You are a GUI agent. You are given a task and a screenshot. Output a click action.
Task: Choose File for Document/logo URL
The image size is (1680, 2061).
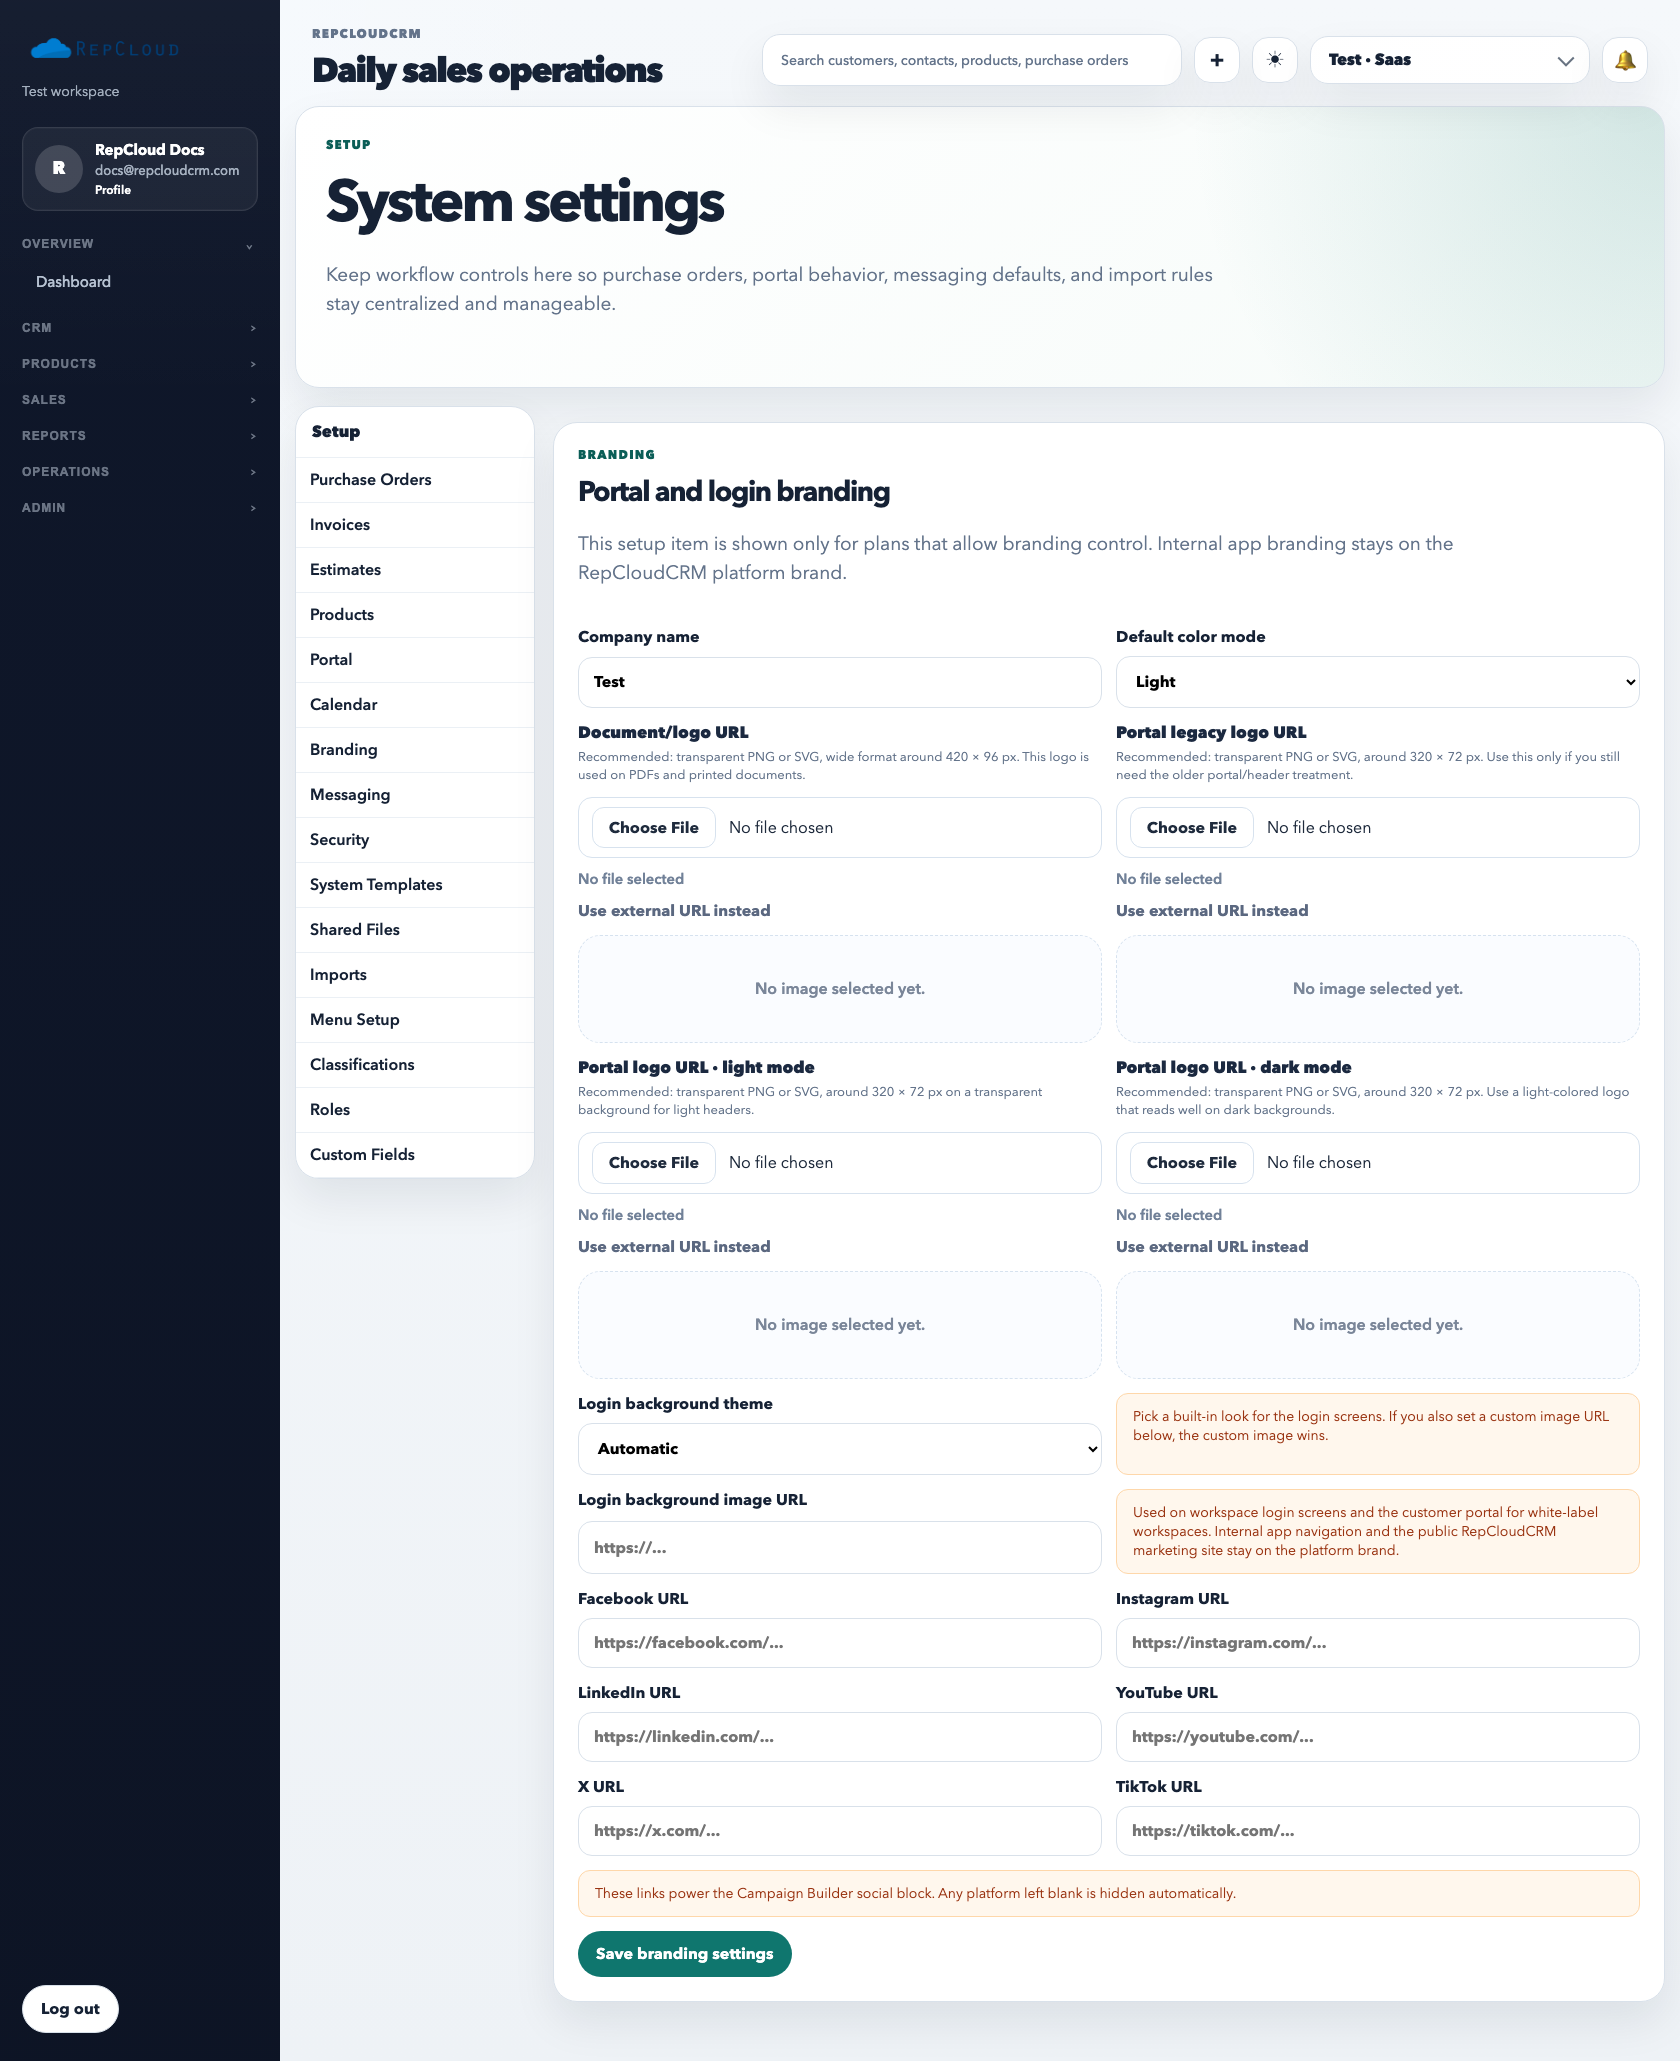click(654, 828)
